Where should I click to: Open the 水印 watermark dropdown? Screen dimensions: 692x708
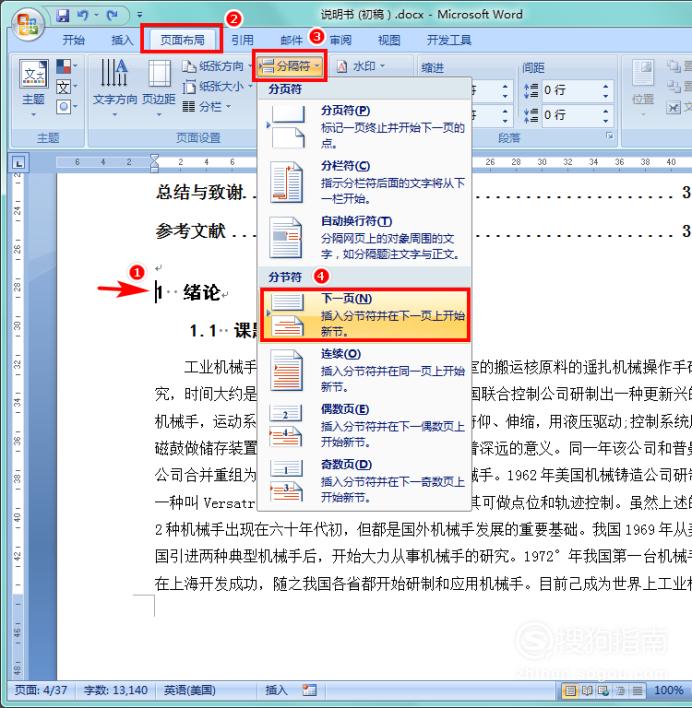click(361, 66)
